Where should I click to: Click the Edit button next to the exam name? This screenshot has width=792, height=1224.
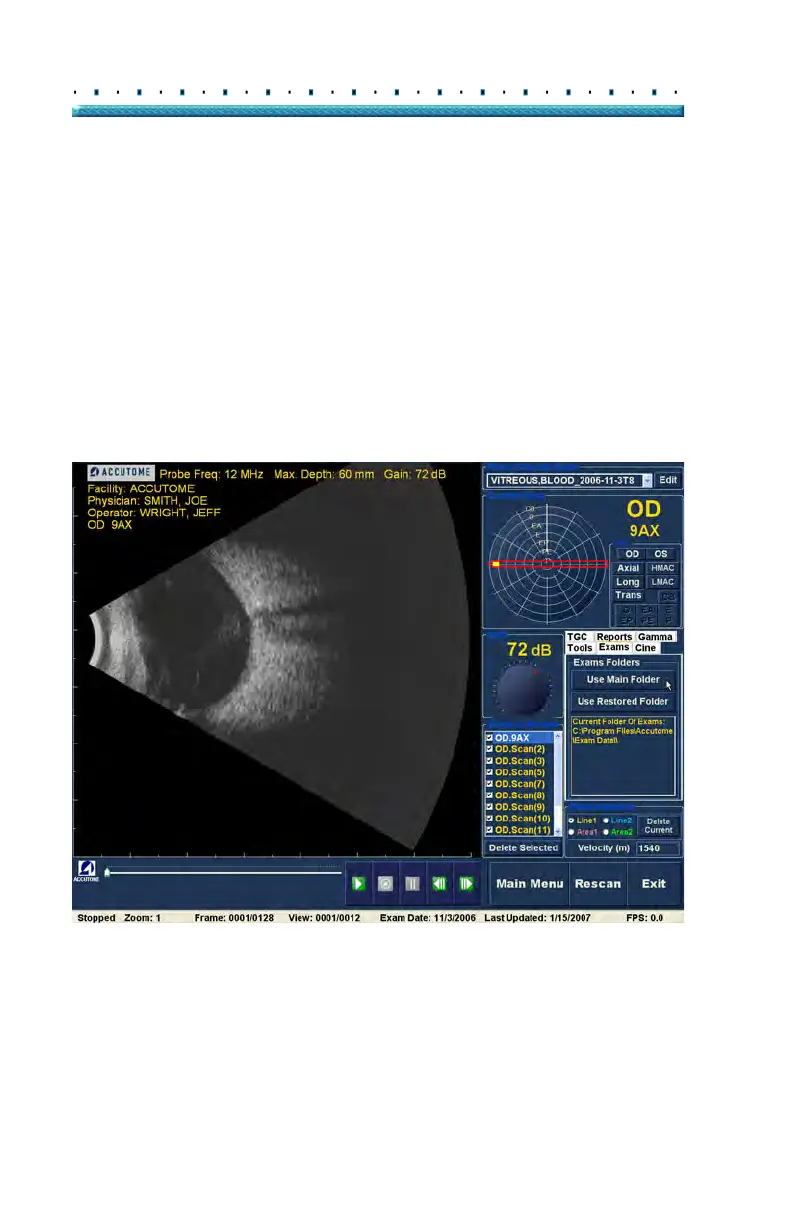[668, 481]
